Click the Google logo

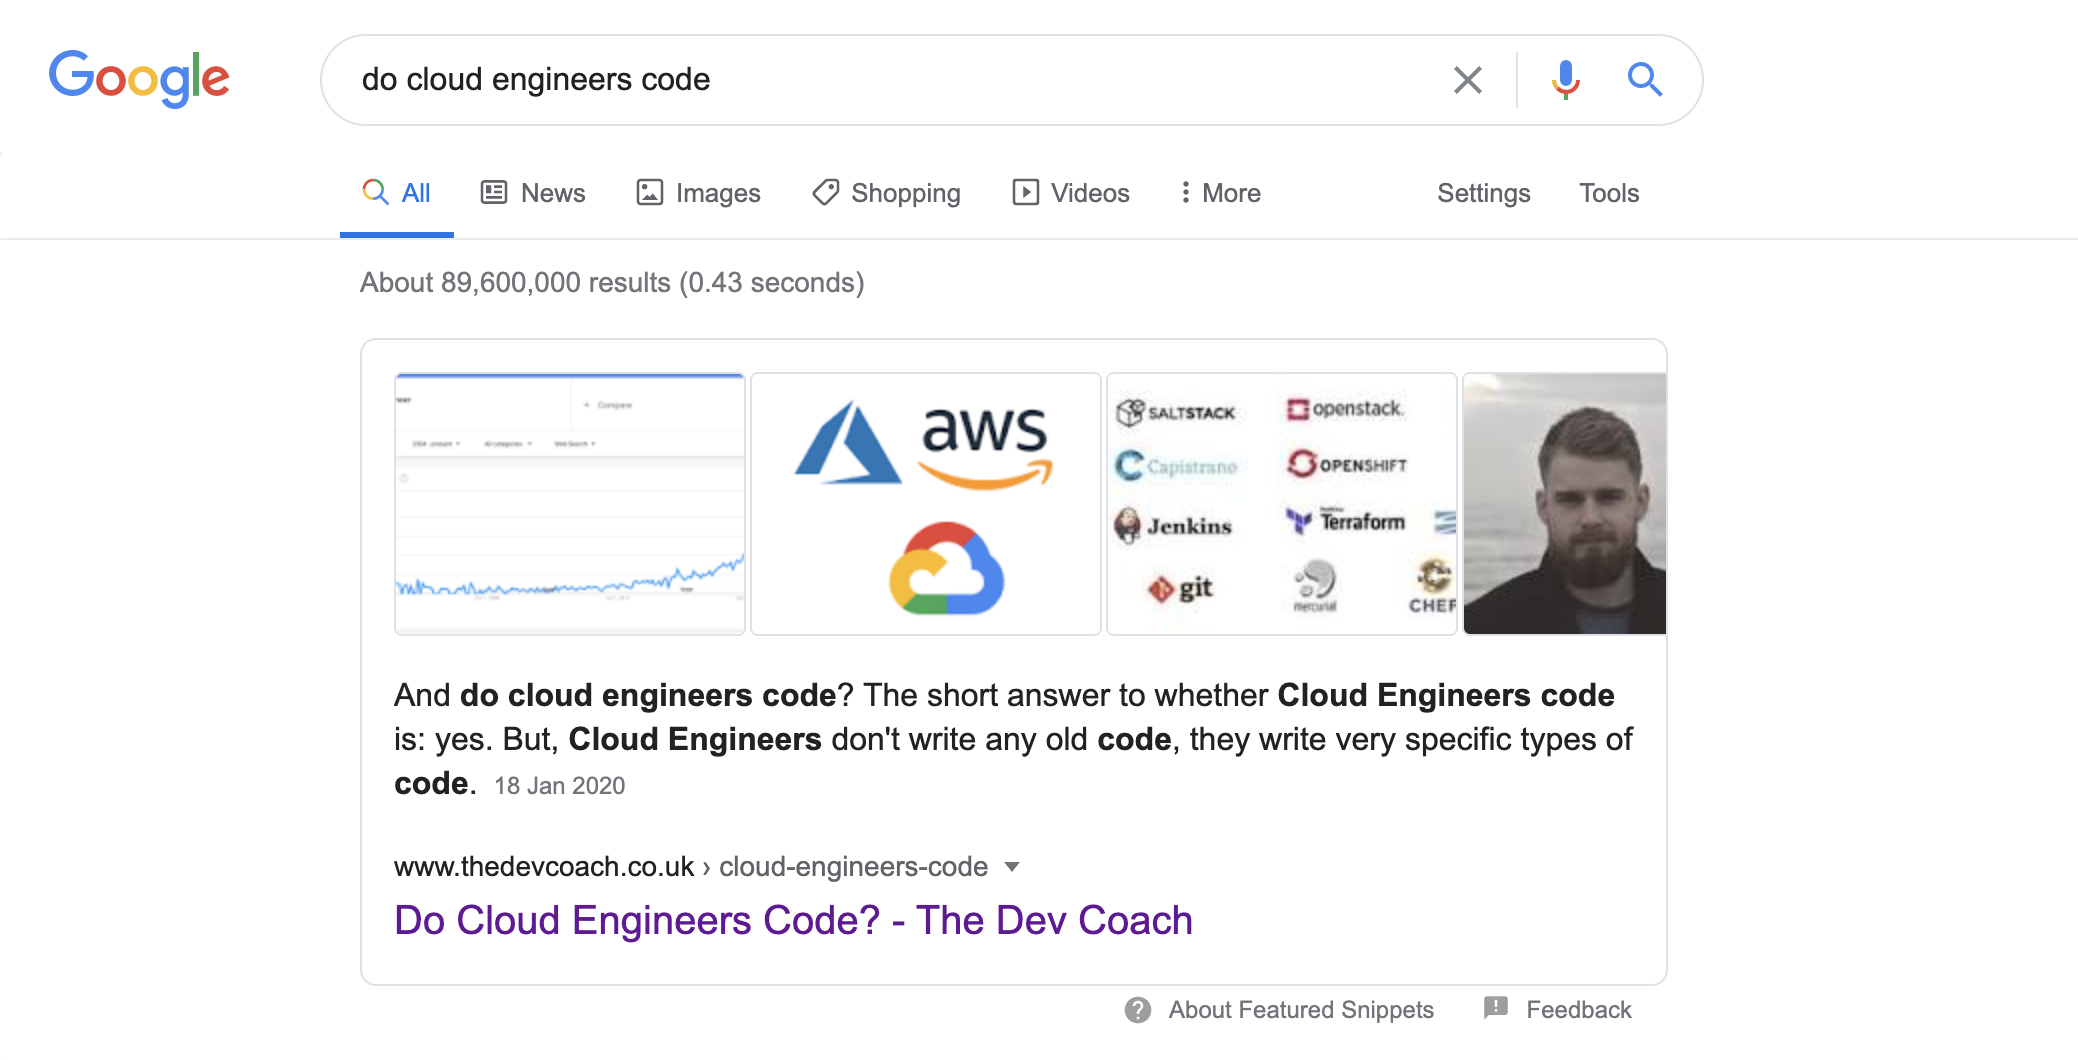pos(139,79)
